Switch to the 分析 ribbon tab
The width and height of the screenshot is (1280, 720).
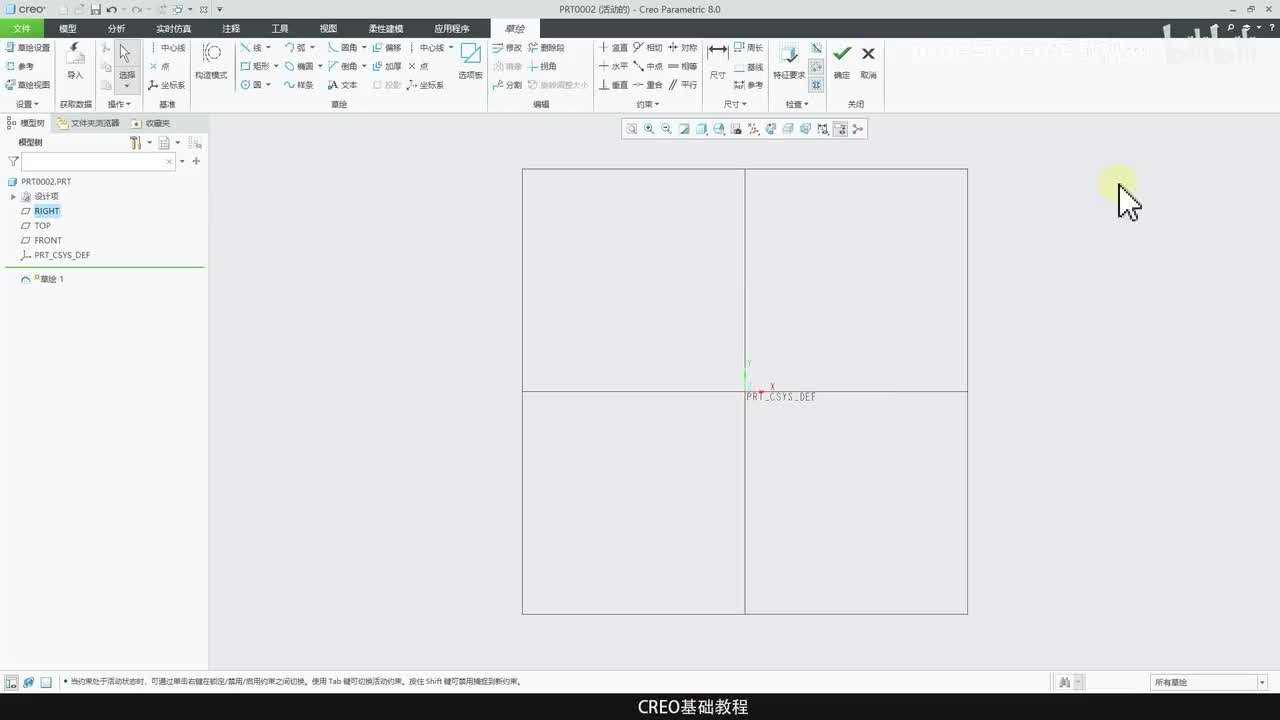click(117, 29)
